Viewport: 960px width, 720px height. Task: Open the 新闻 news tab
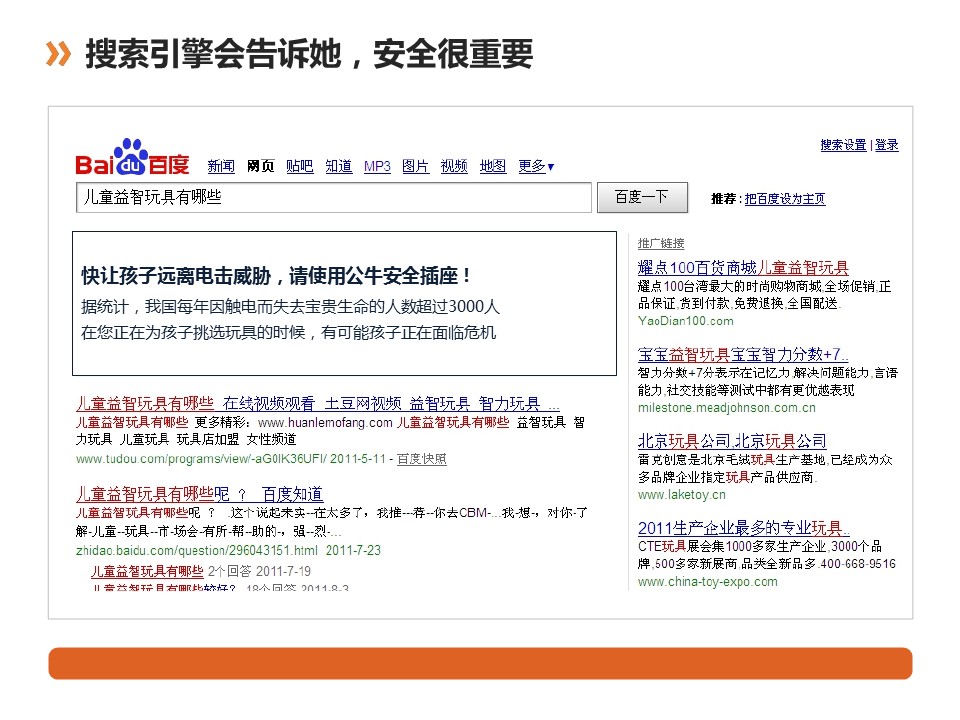[x=221, y=167]
